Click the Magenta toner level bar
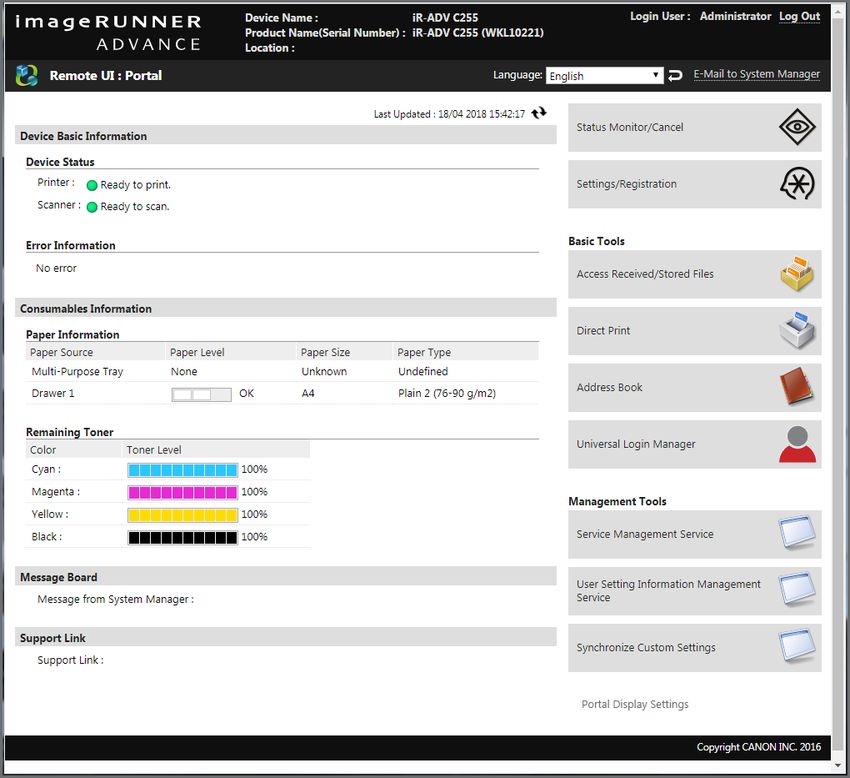Viewport: 850px width, 778px height. pos(183,492)
